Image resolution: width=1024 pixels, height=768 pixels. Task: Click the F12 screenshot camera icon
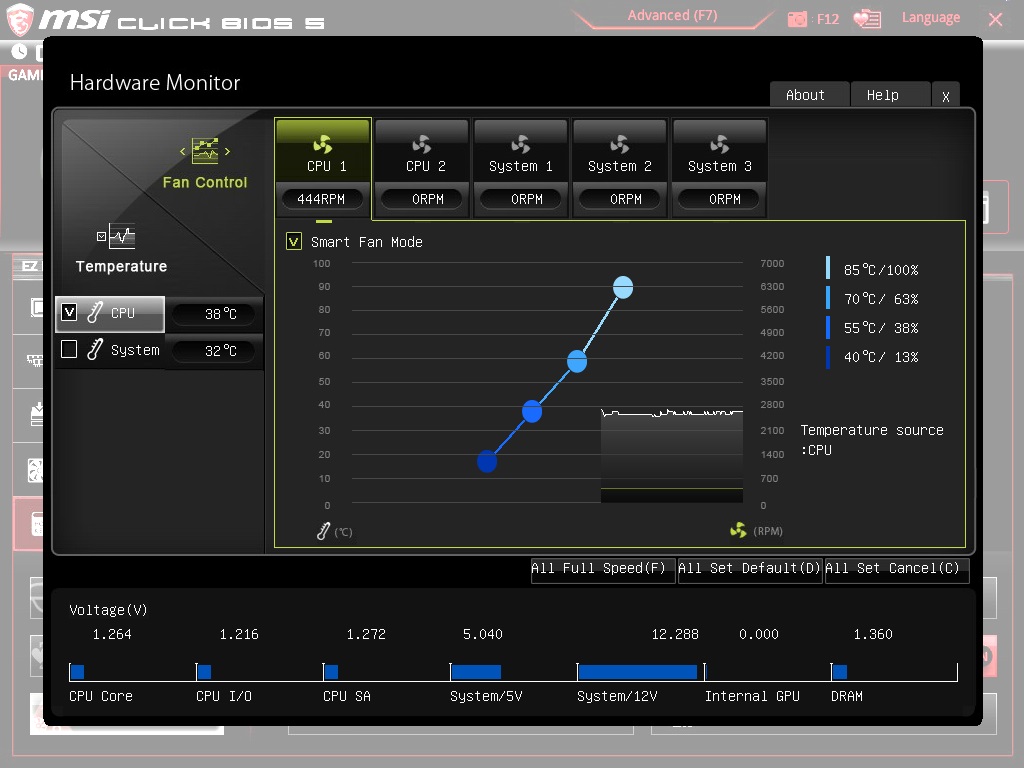tap(797, 19)
